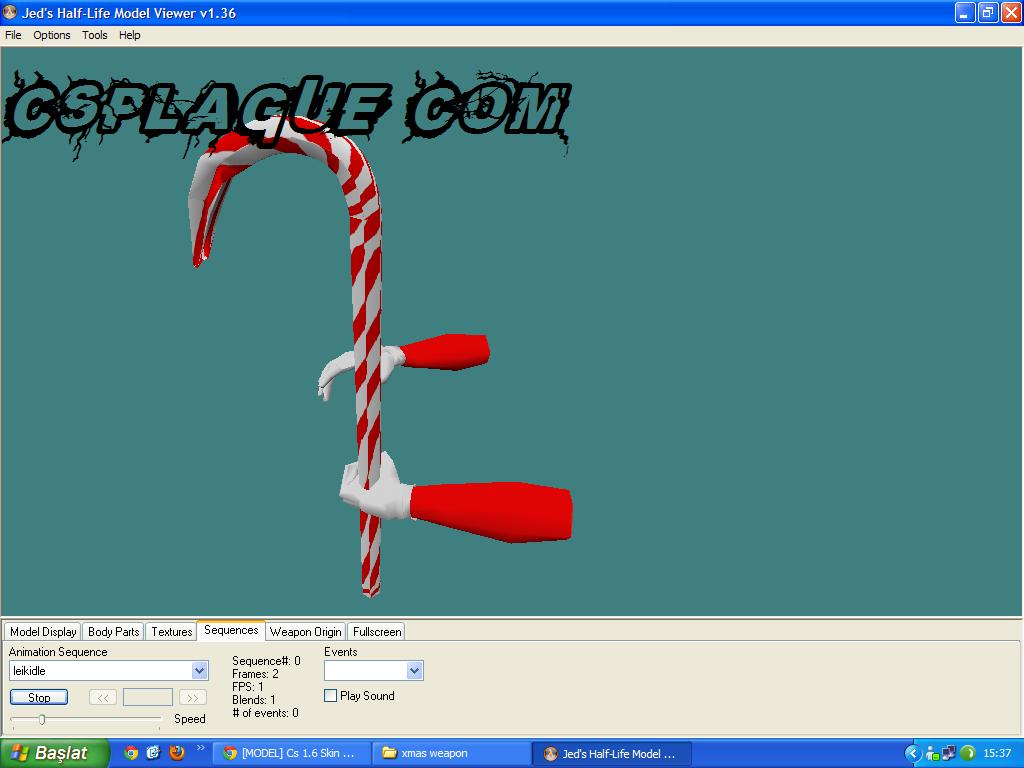Click the green round tray icon

click(x=968, y=754)
